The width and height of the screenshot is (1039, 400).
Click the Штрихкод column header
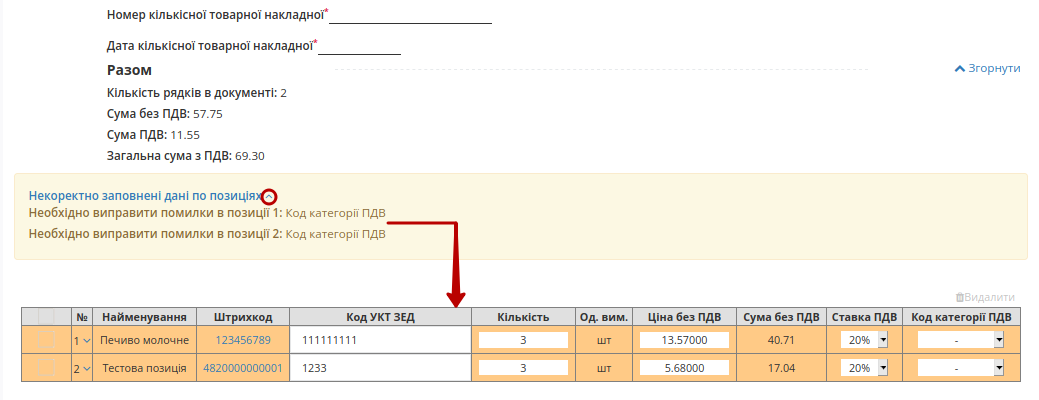tap(243, 317)
